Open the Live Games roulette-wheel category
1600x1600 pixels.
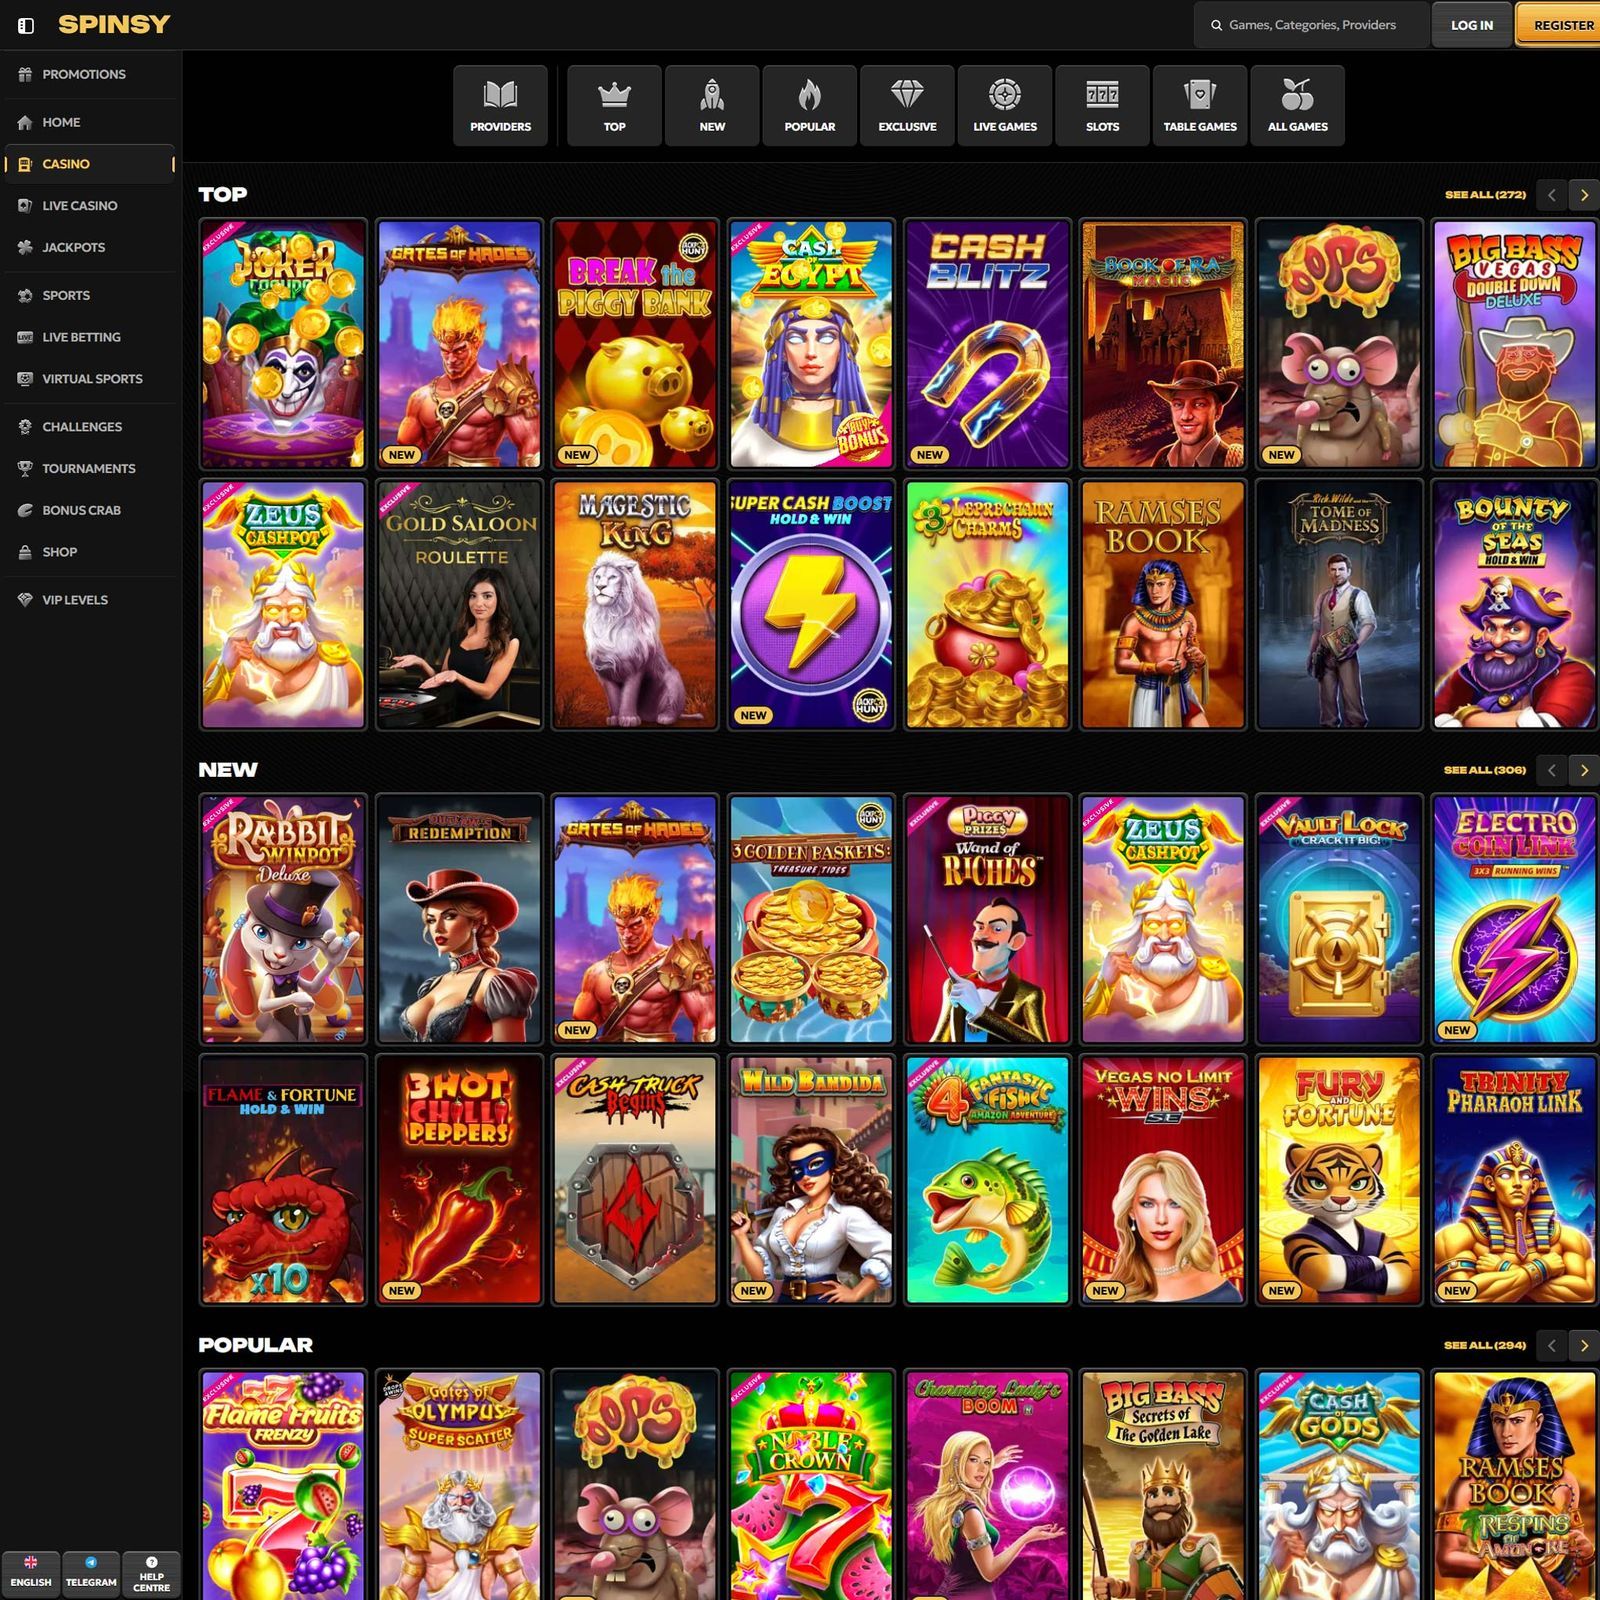(1005, 106)
